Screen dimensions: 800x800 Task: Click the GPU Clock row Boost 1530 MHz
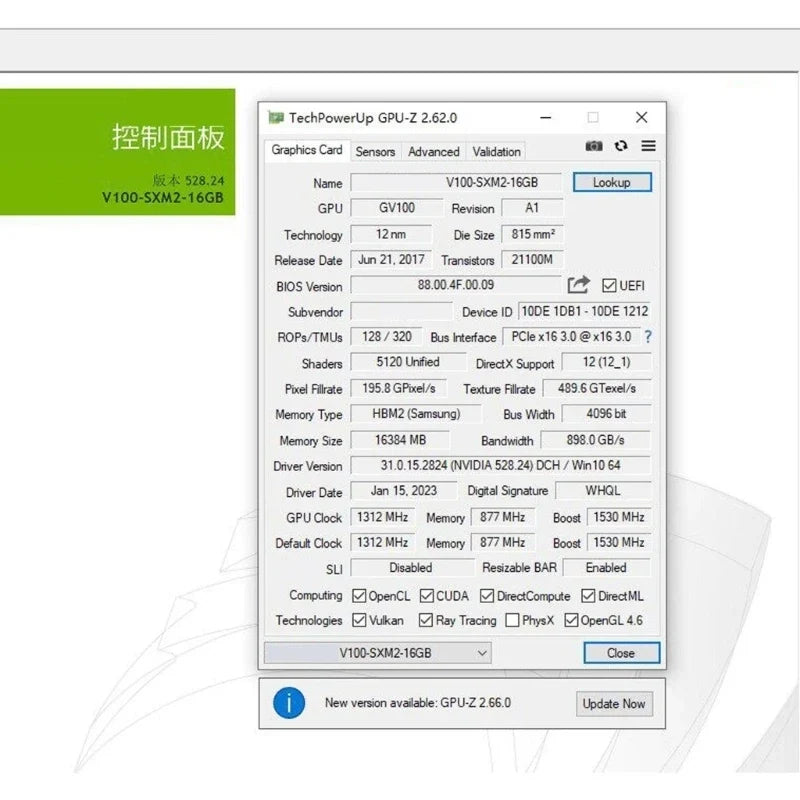(619, 517)
